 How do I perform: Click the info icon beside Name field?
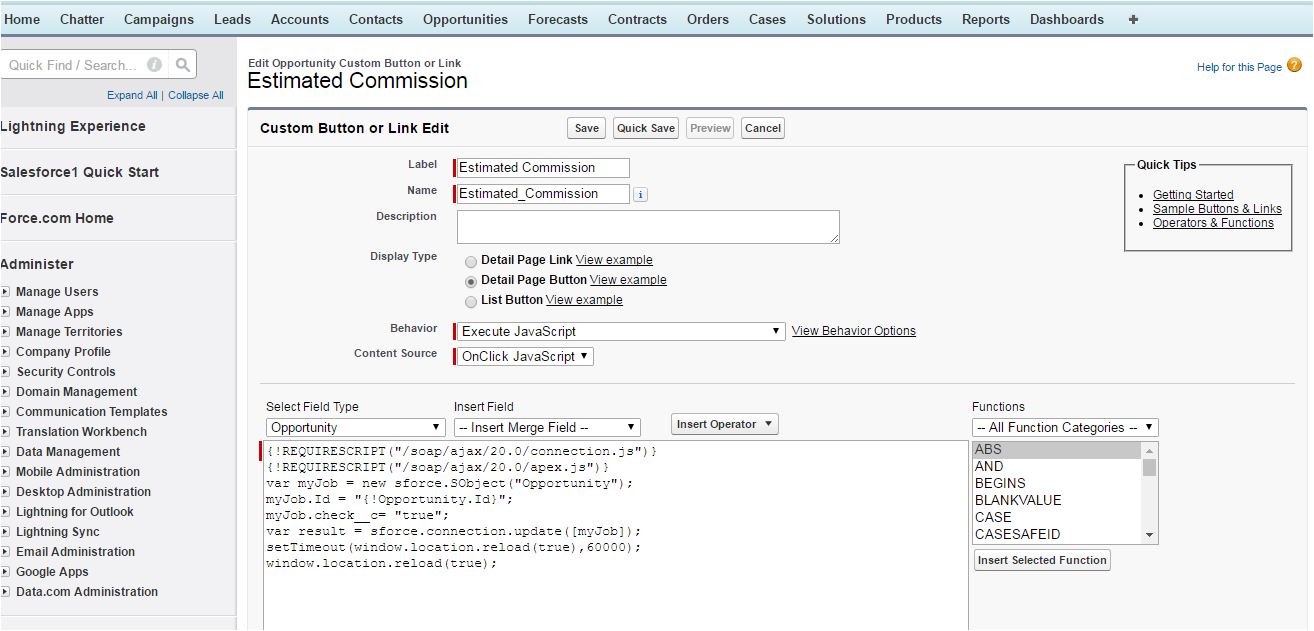coord(640,195)
